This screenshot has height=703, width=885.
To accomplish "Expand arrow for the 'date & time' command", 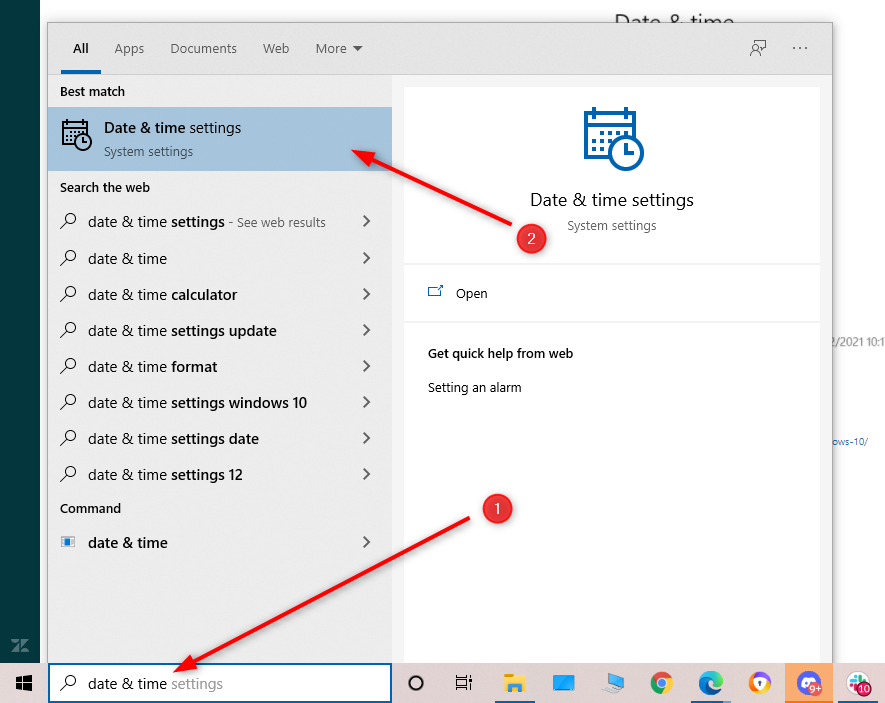I will pos(366,542).
